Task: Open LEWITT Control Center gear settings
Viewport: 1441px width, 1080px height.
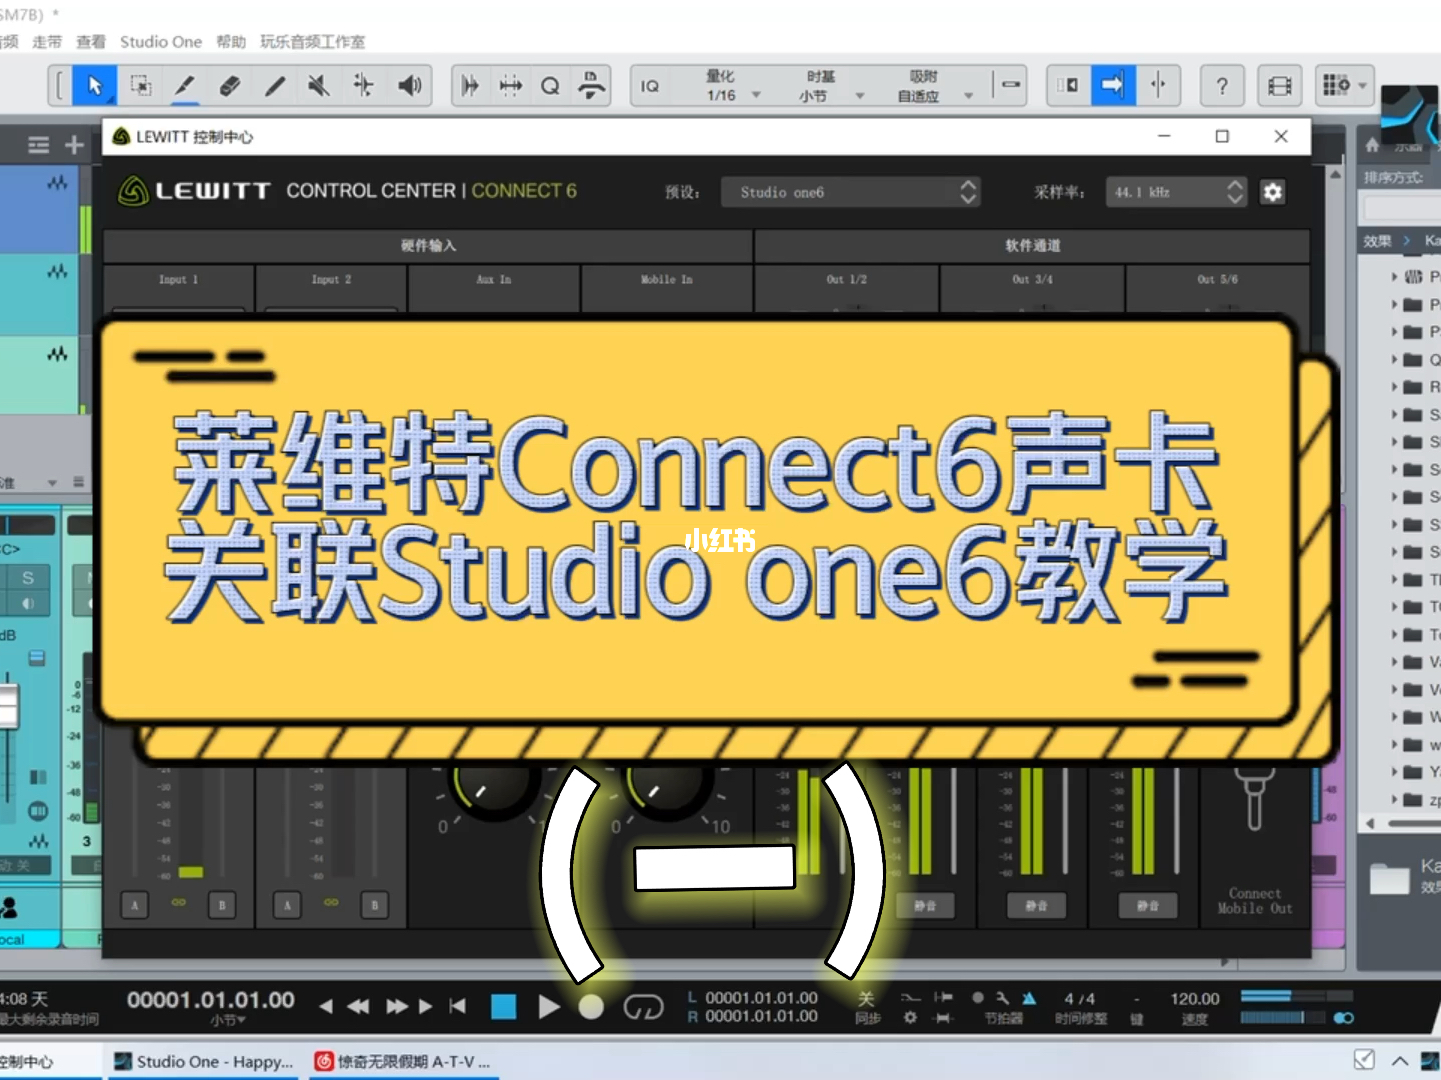Action: [1272, 192]
